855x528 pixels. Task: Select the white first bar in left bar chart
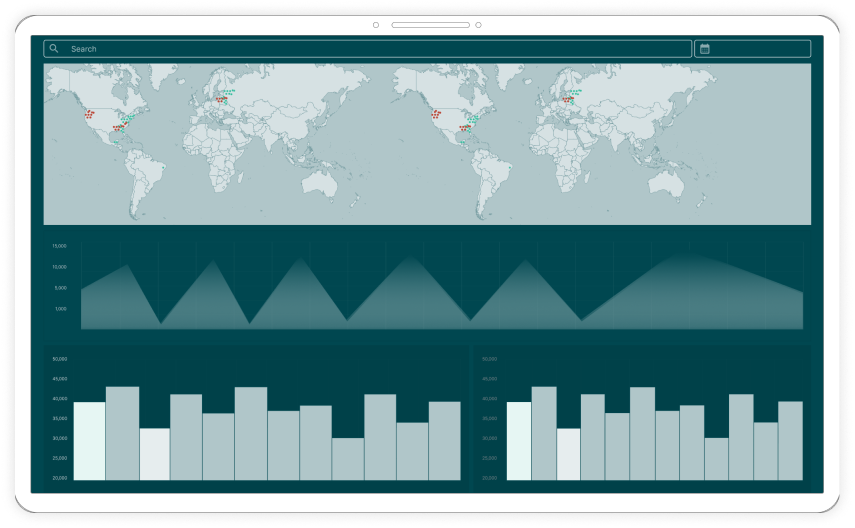pyautogui.click(x=89, y=441)
